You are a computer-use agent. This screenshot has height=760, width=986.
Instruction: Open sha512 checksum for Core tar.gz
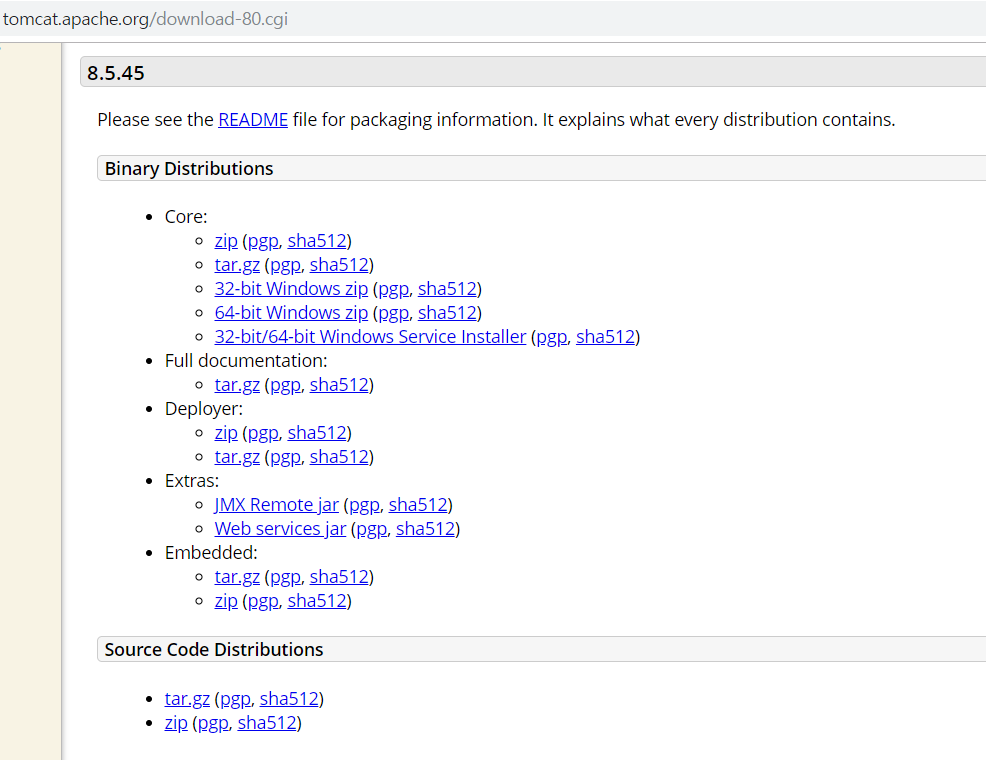[339, 265]
